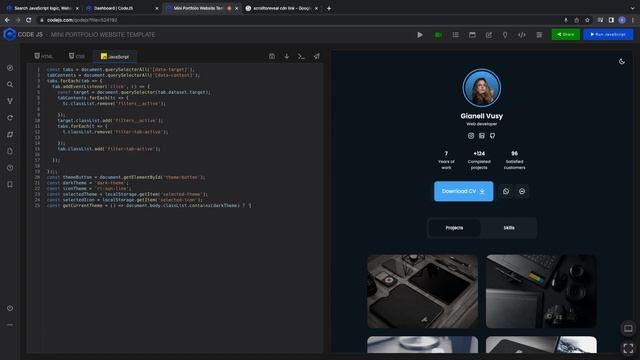Click the messenger button right of WhatsApp

522,191
